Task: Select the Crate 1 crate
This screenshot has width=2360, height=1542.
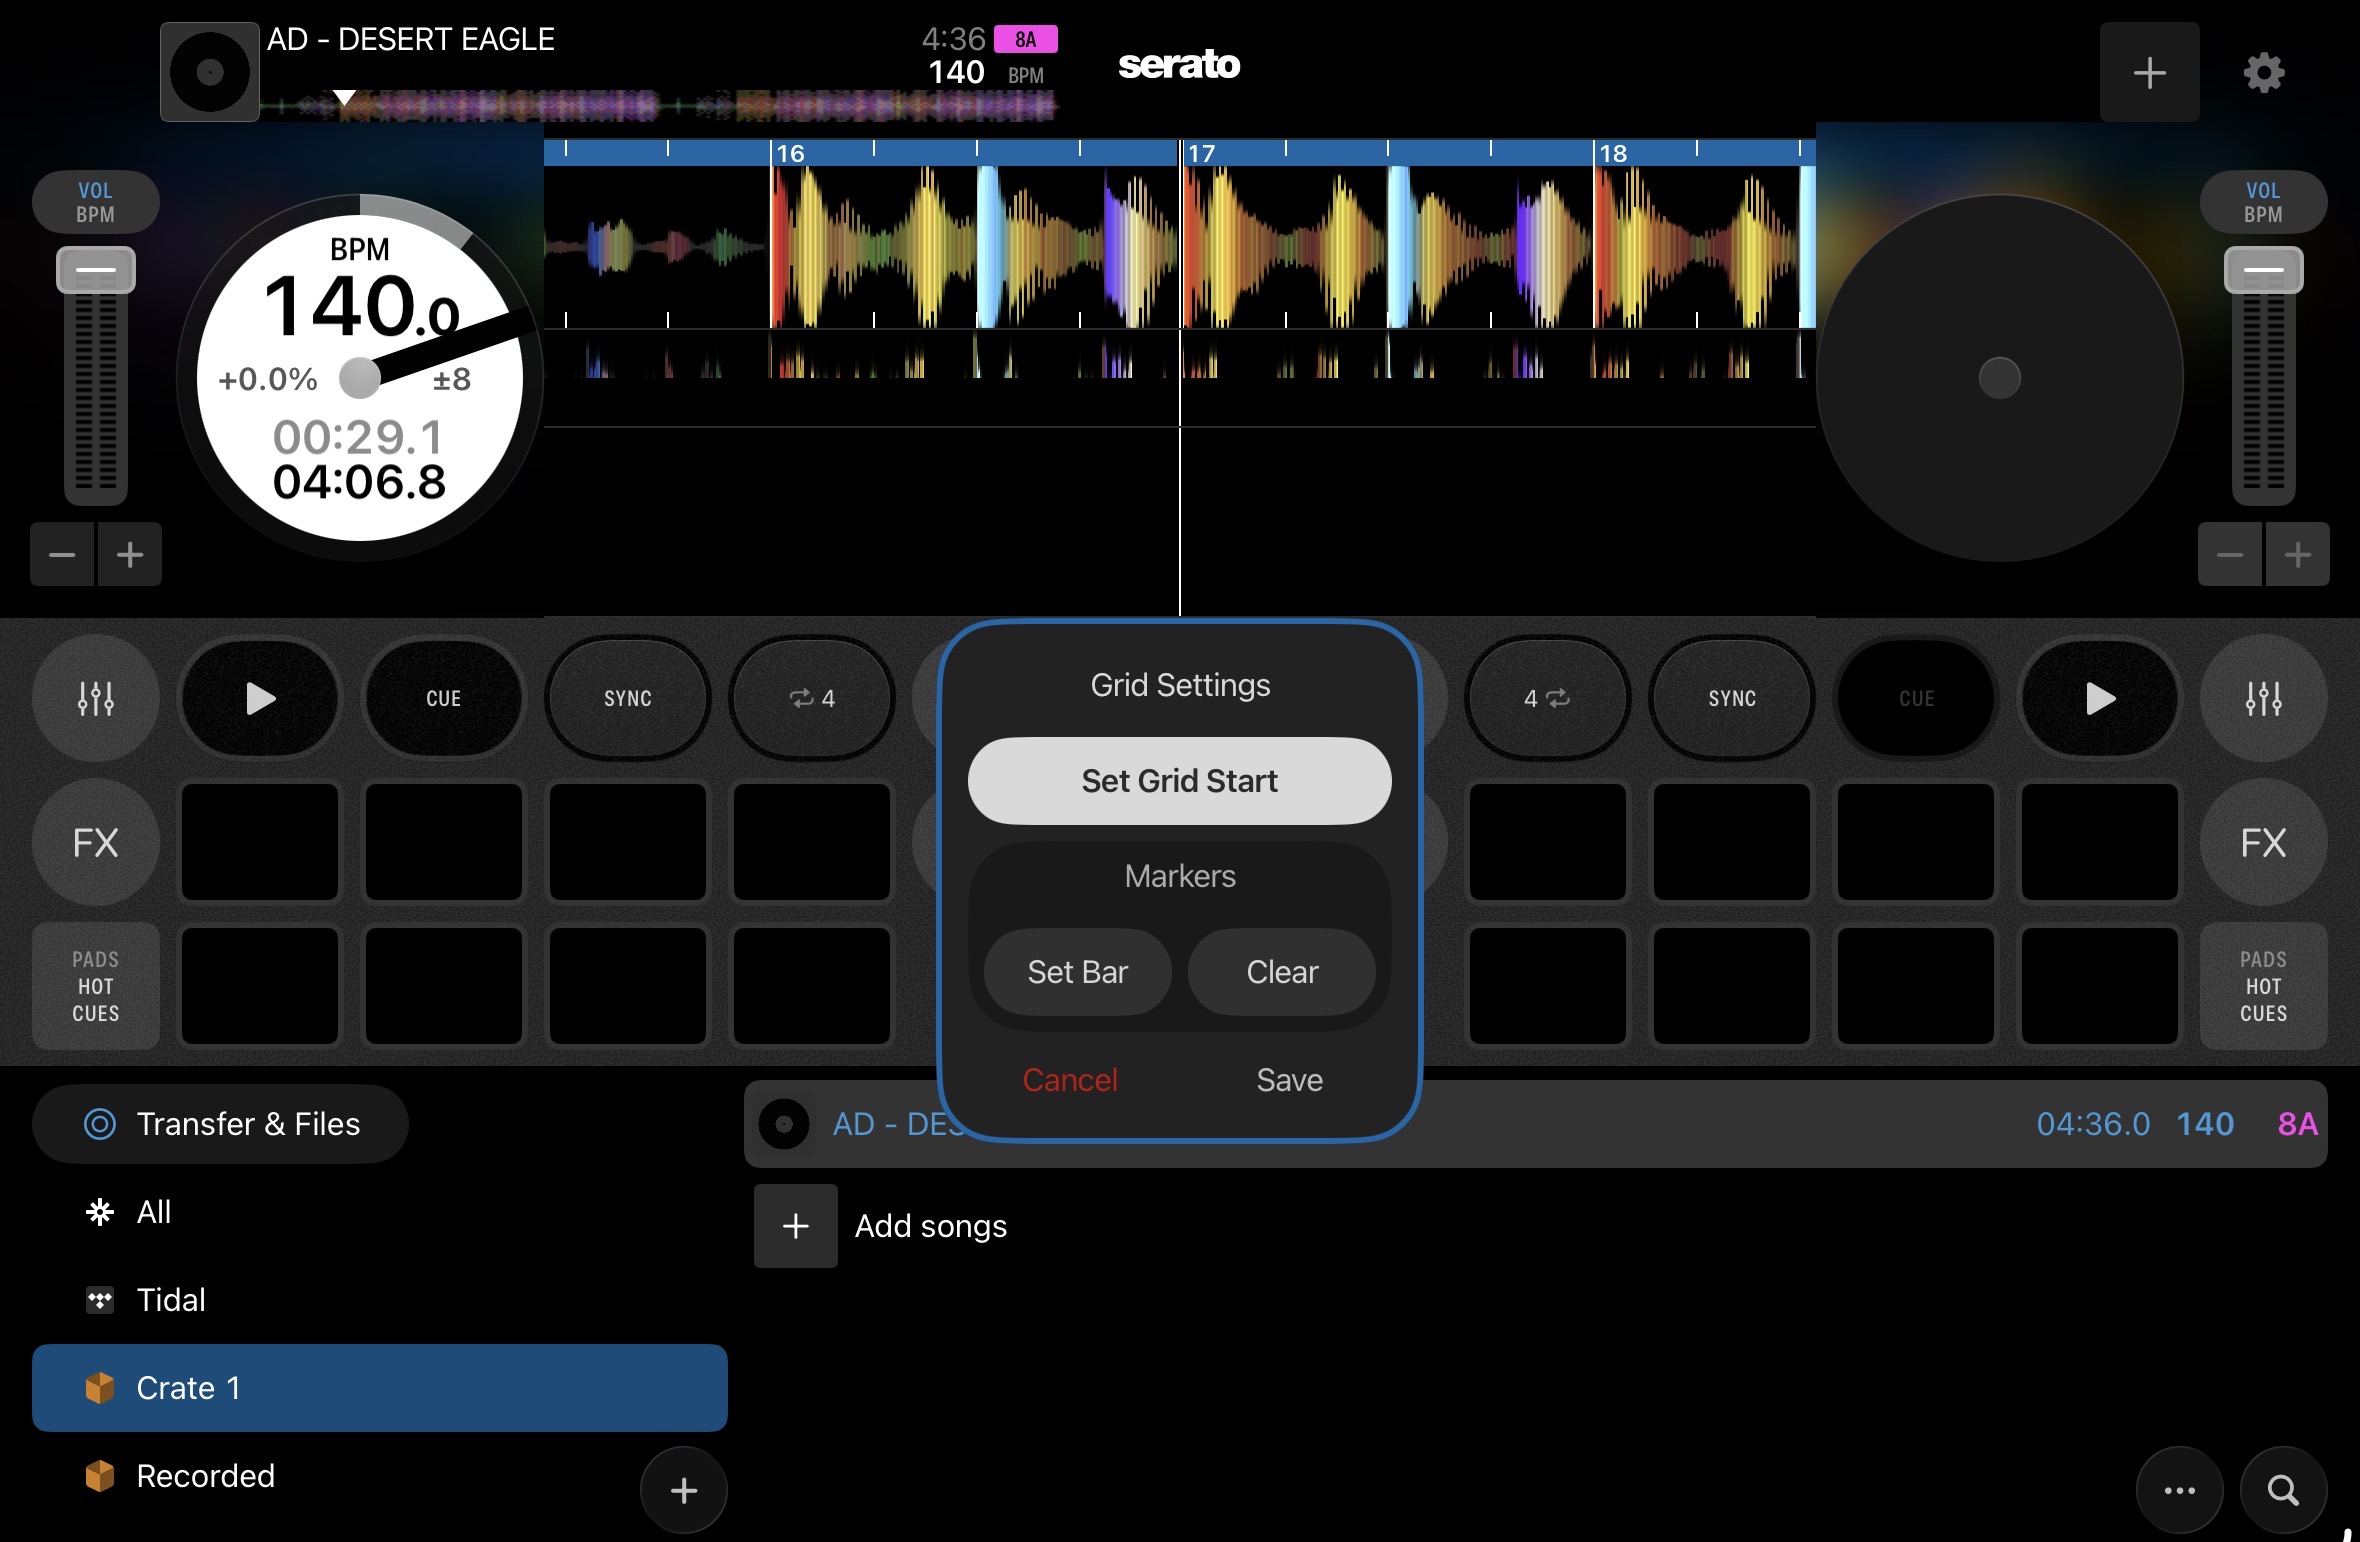Action: [380, 1388]
